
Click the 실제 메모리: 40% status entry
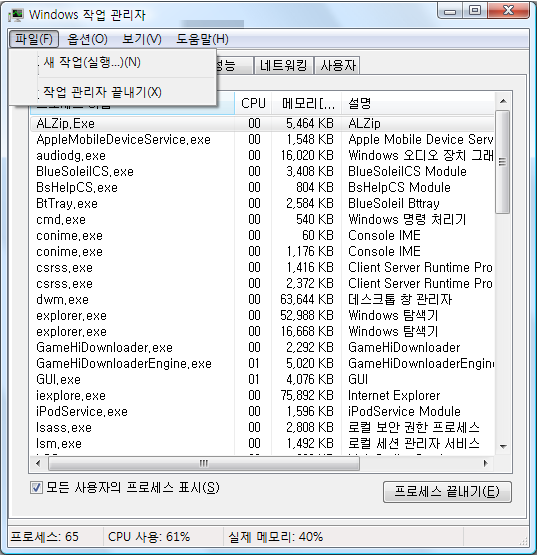[x=275, y=536]
